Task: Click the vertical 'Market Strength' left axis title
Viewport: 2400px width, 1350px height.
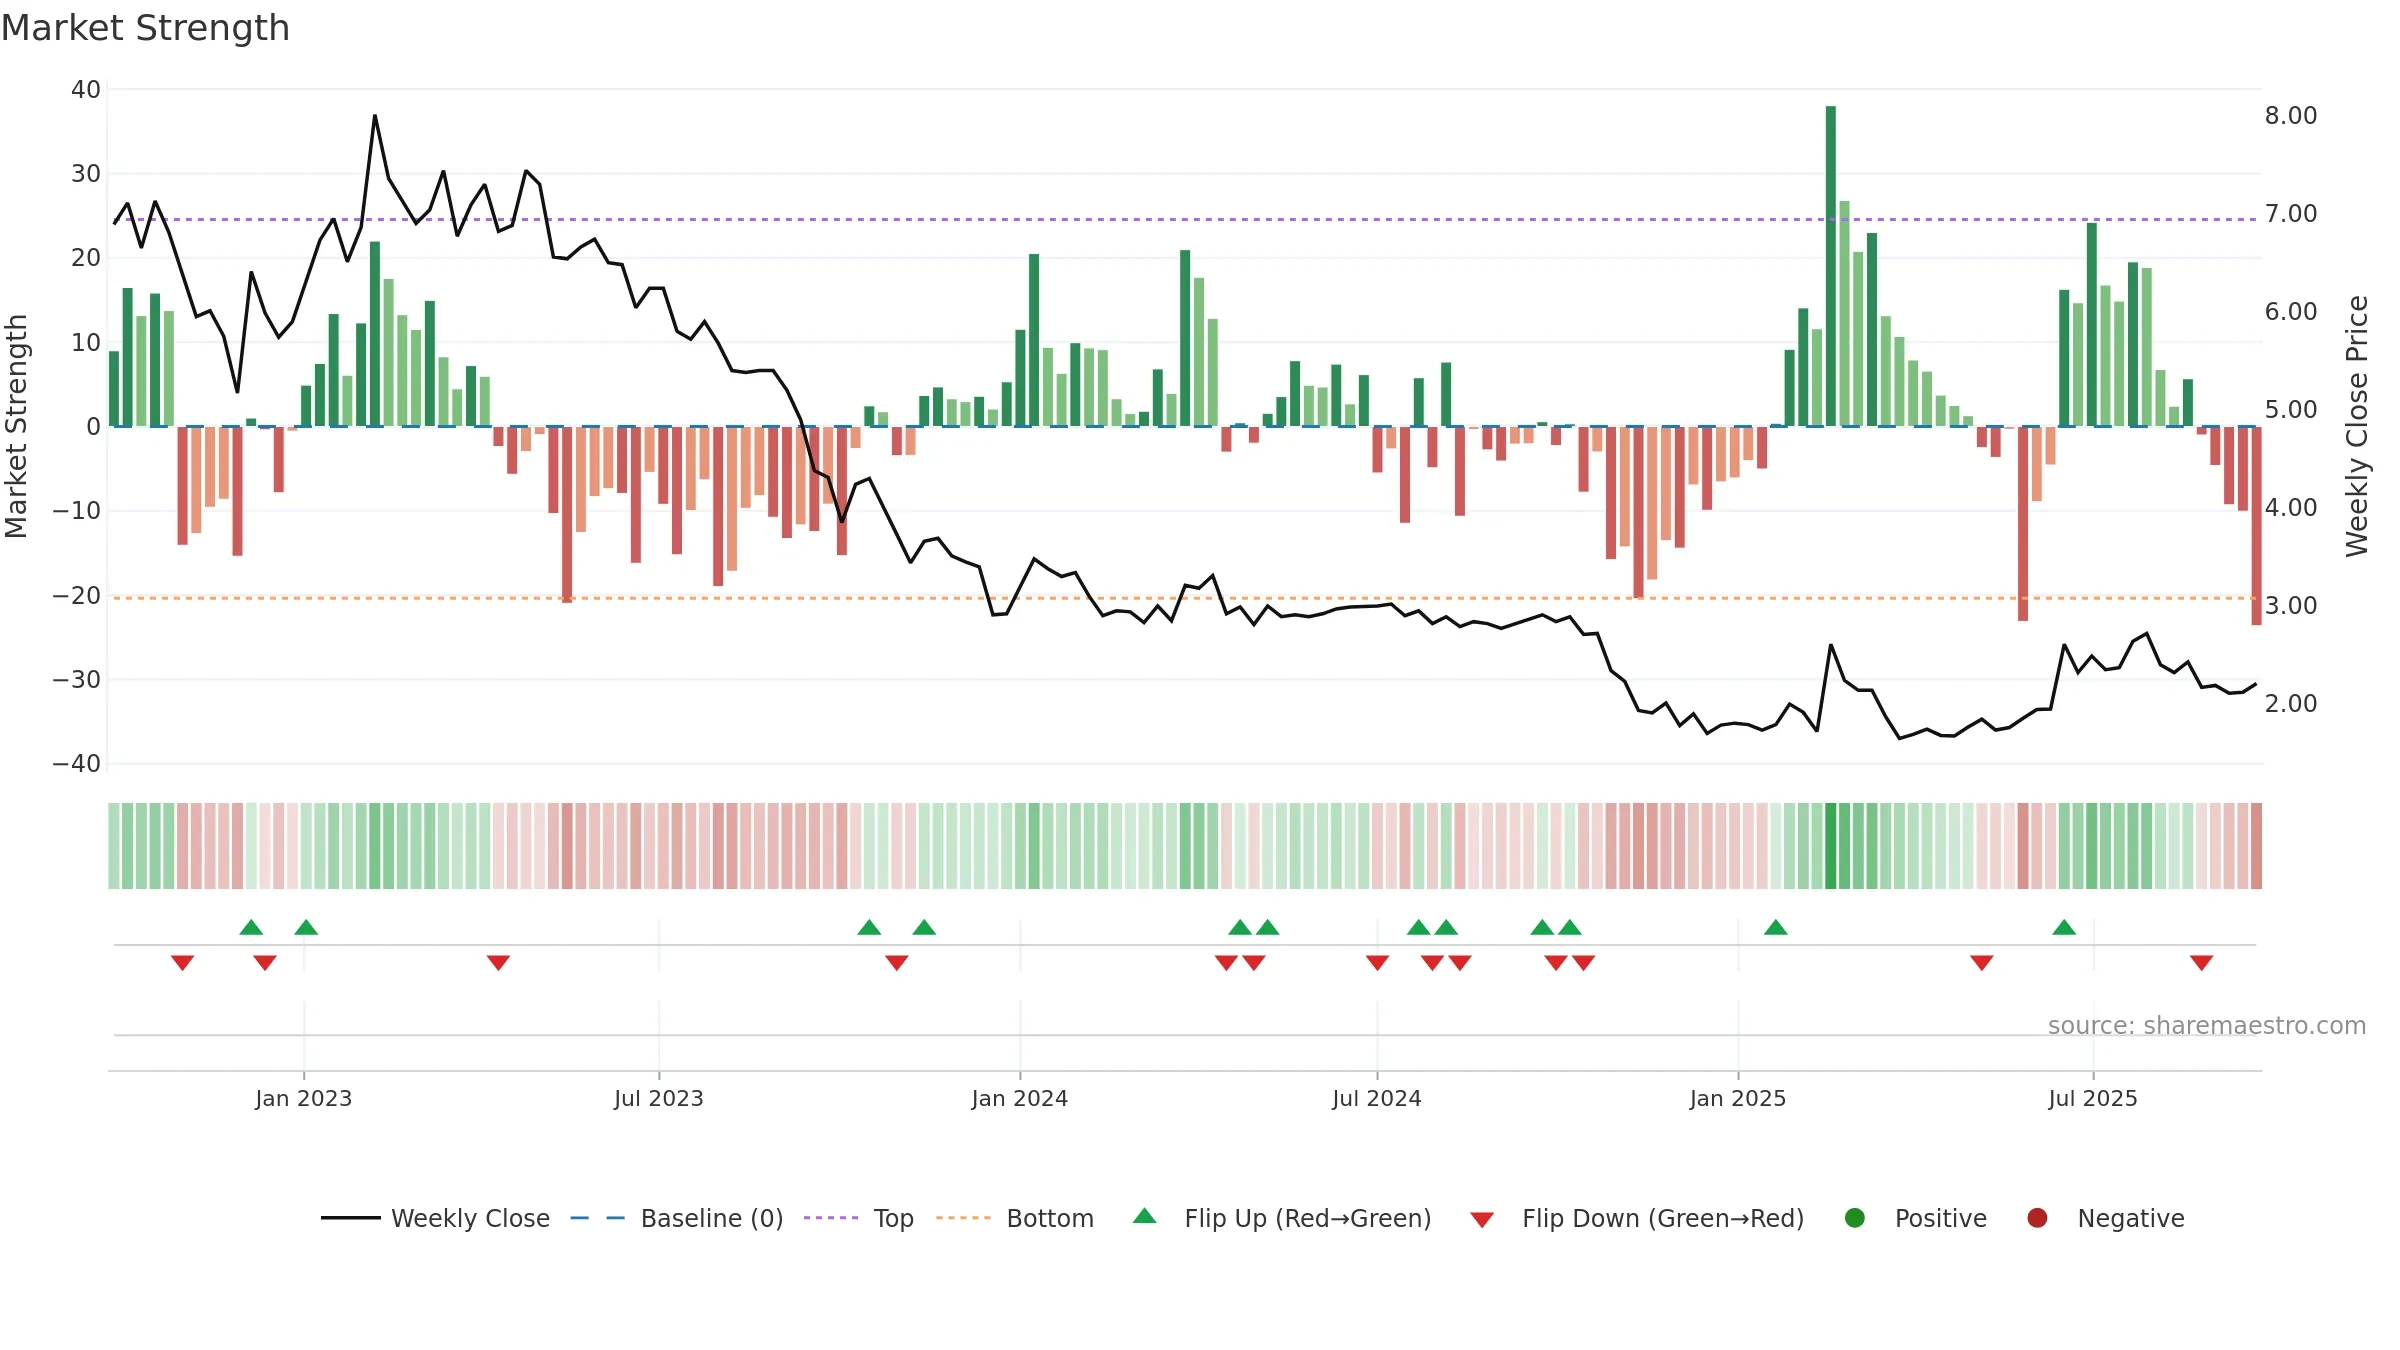Action: (x=17, y=426)
